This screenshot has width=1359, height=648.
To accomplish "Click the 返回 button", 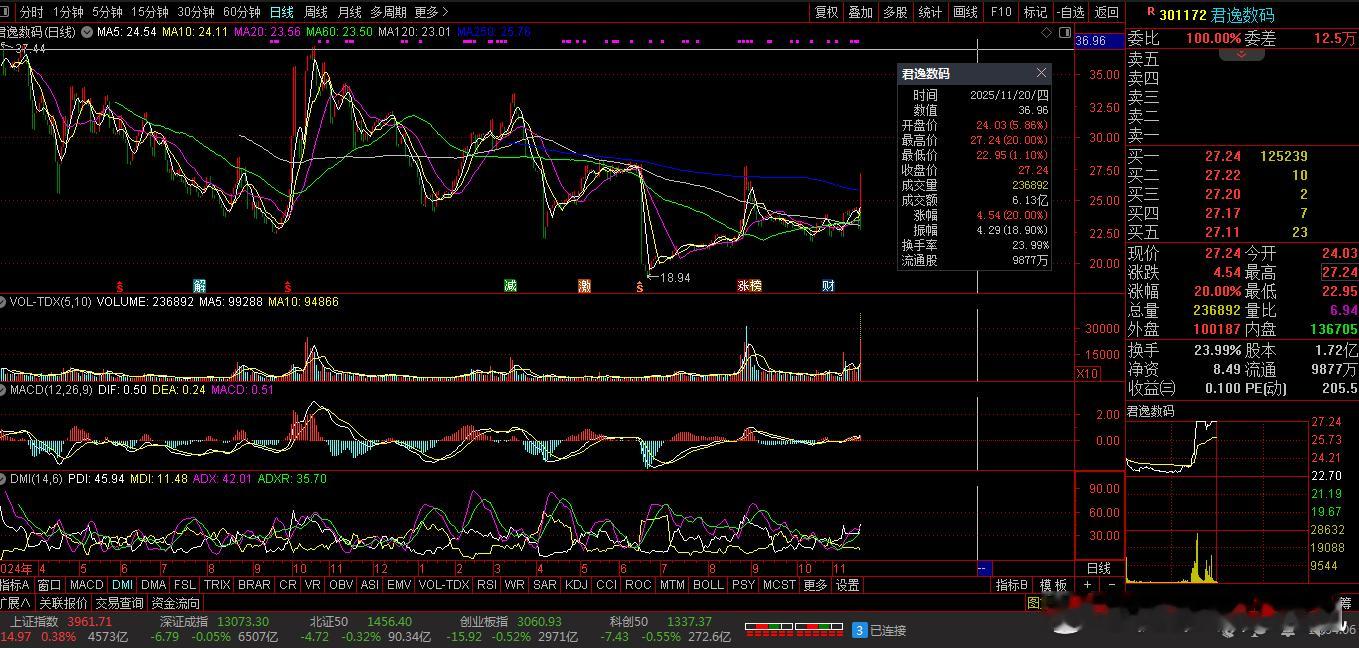I will point(1106,12).
